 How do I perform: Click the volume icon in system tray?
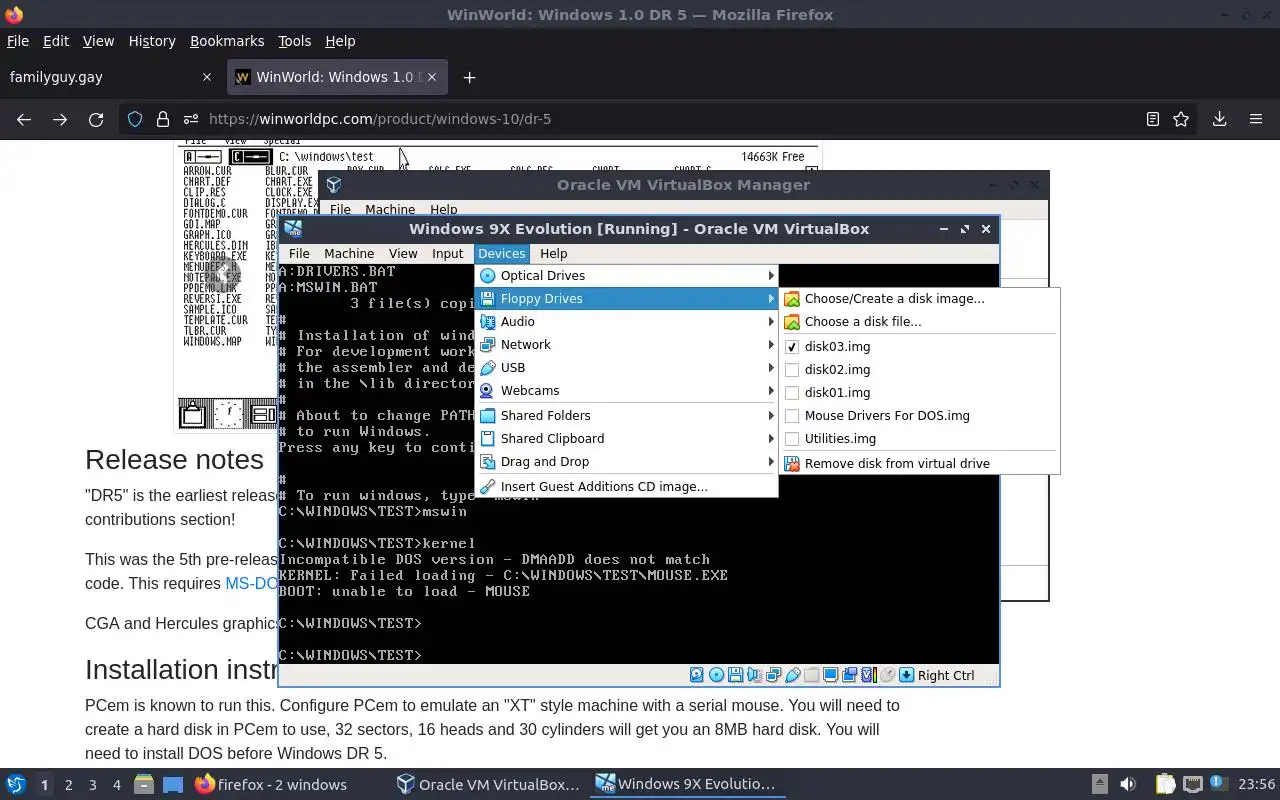1128,785
